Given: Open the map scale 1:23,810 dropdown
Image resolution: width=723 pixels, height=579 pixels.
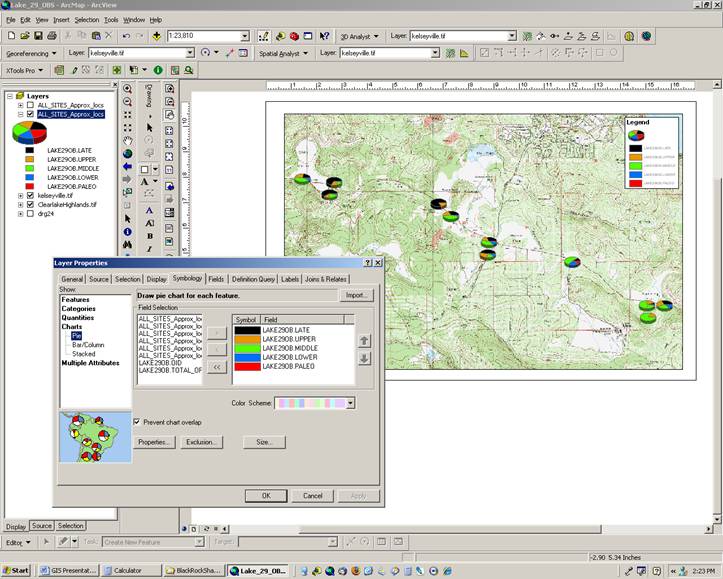Looking at the screenshot, I should (245, 36).
